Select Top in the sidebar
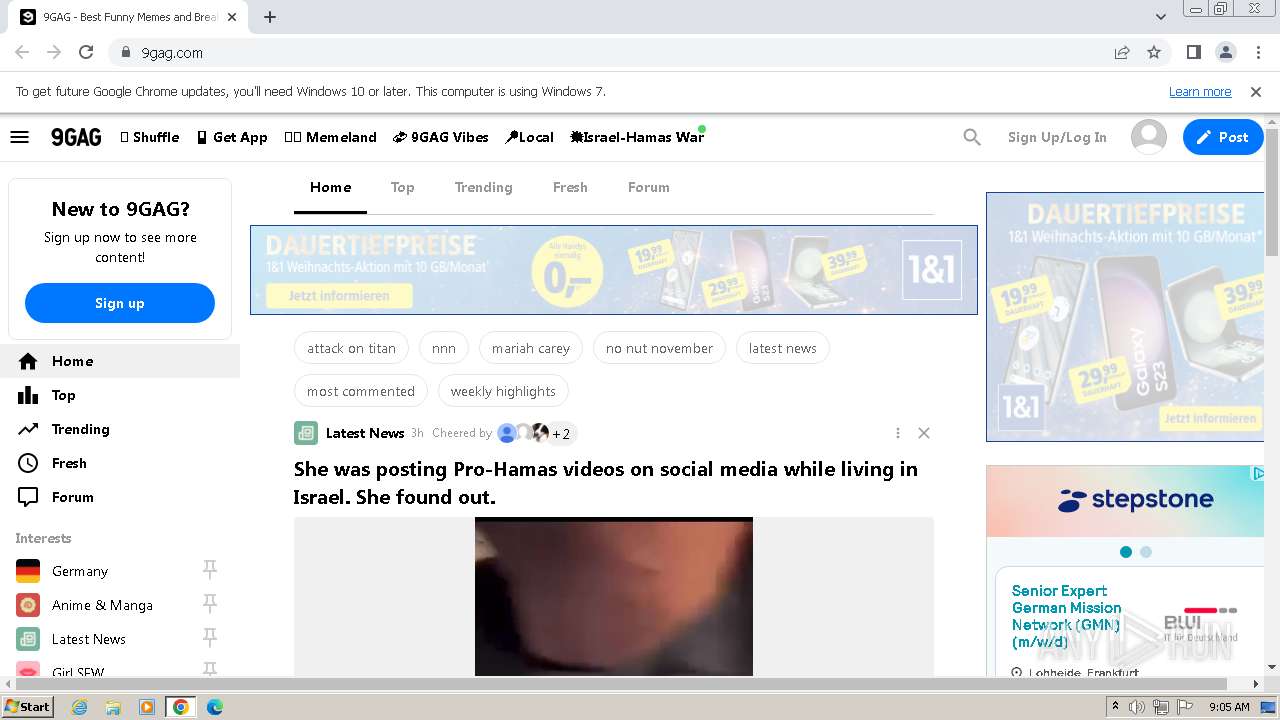 120,395
